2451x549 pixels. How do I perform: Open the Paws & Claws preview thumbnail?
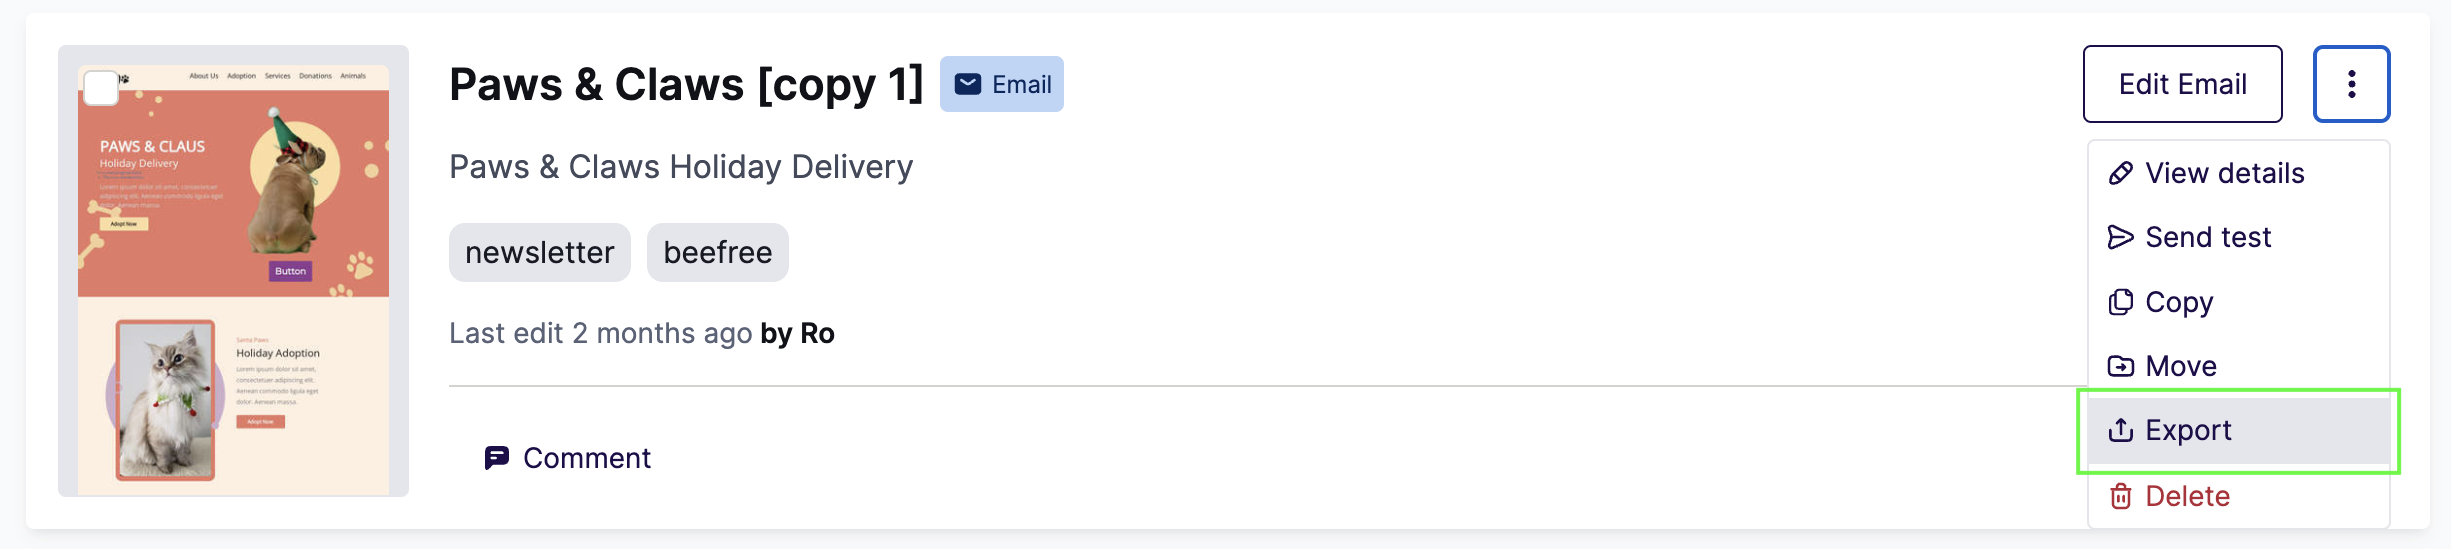pyautogui.click(x=233, y=271)
